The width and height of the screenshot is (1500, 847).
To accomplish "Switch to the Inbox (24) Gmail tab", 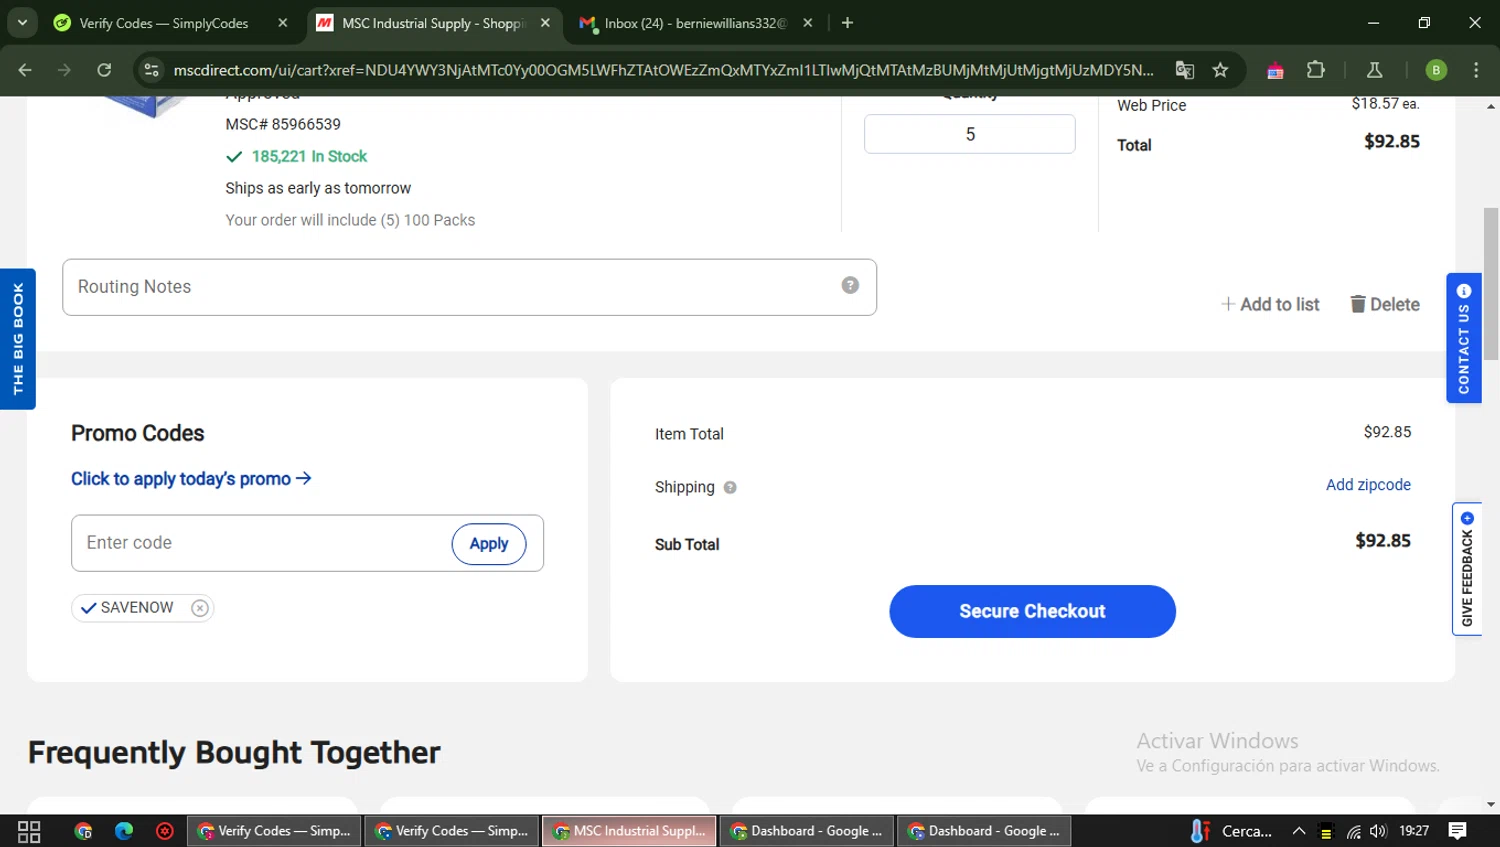I will (x=697, y=23).
